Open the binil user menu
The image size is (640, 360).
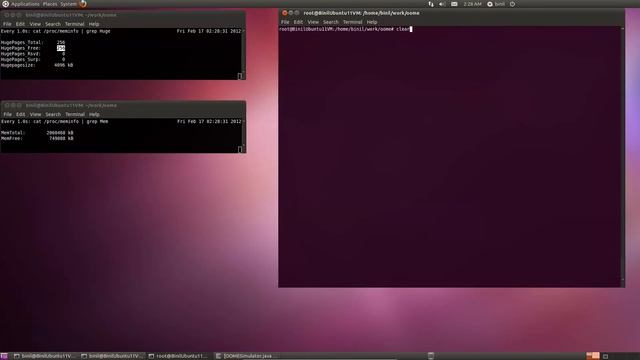[x=496, y=4]
